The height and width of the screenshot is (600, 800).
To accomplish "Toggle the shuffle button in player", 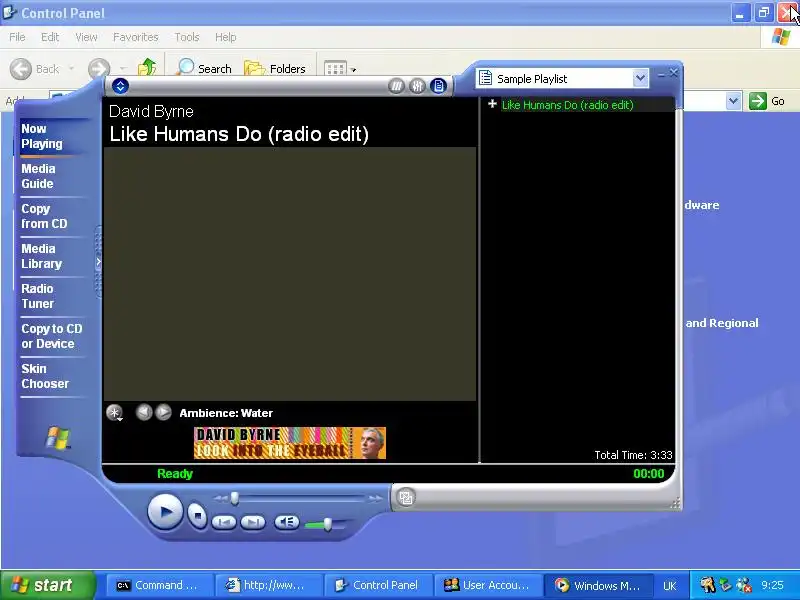I will pyautogui.click(x=396, y=86).
